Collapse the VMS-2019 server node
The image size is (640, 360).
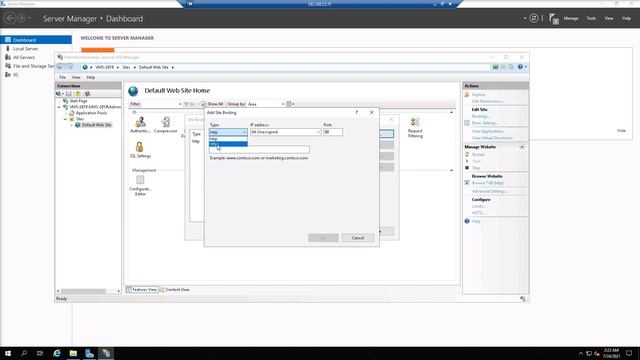pyautogui.click(x=59, y=107)
